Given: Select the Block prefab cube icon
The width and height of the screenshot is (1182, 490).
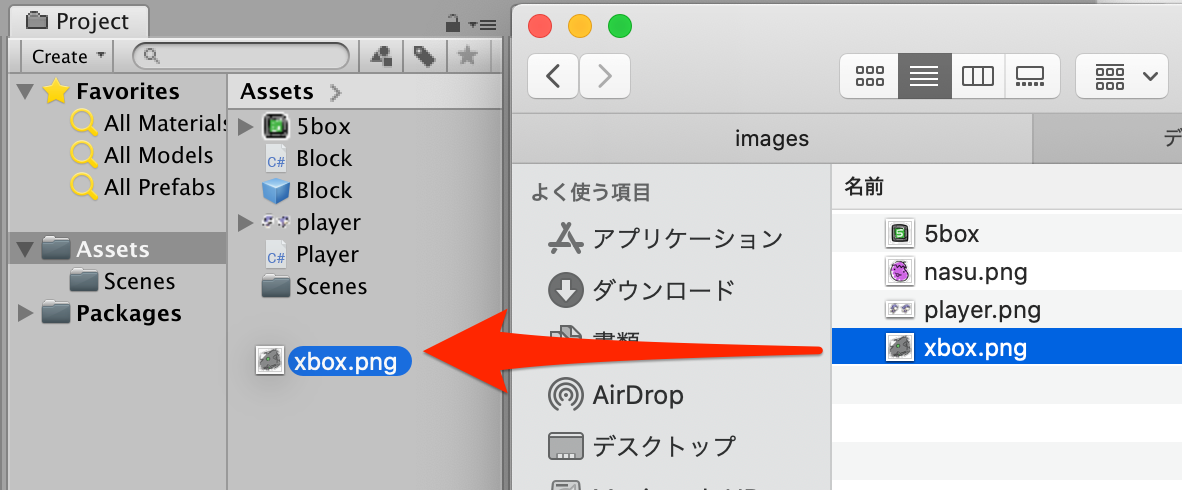Looking at the screenshot, I should 276,191.
